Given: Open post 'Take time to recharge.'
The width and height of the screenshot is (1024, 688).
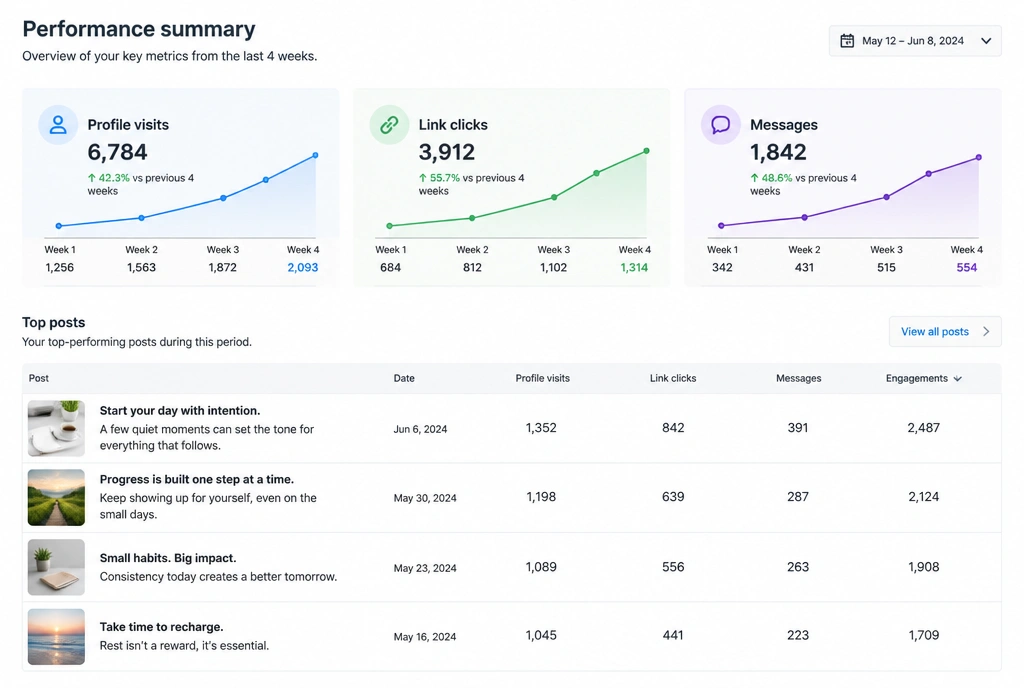Looking at the screenshot, I should point(161,627).
